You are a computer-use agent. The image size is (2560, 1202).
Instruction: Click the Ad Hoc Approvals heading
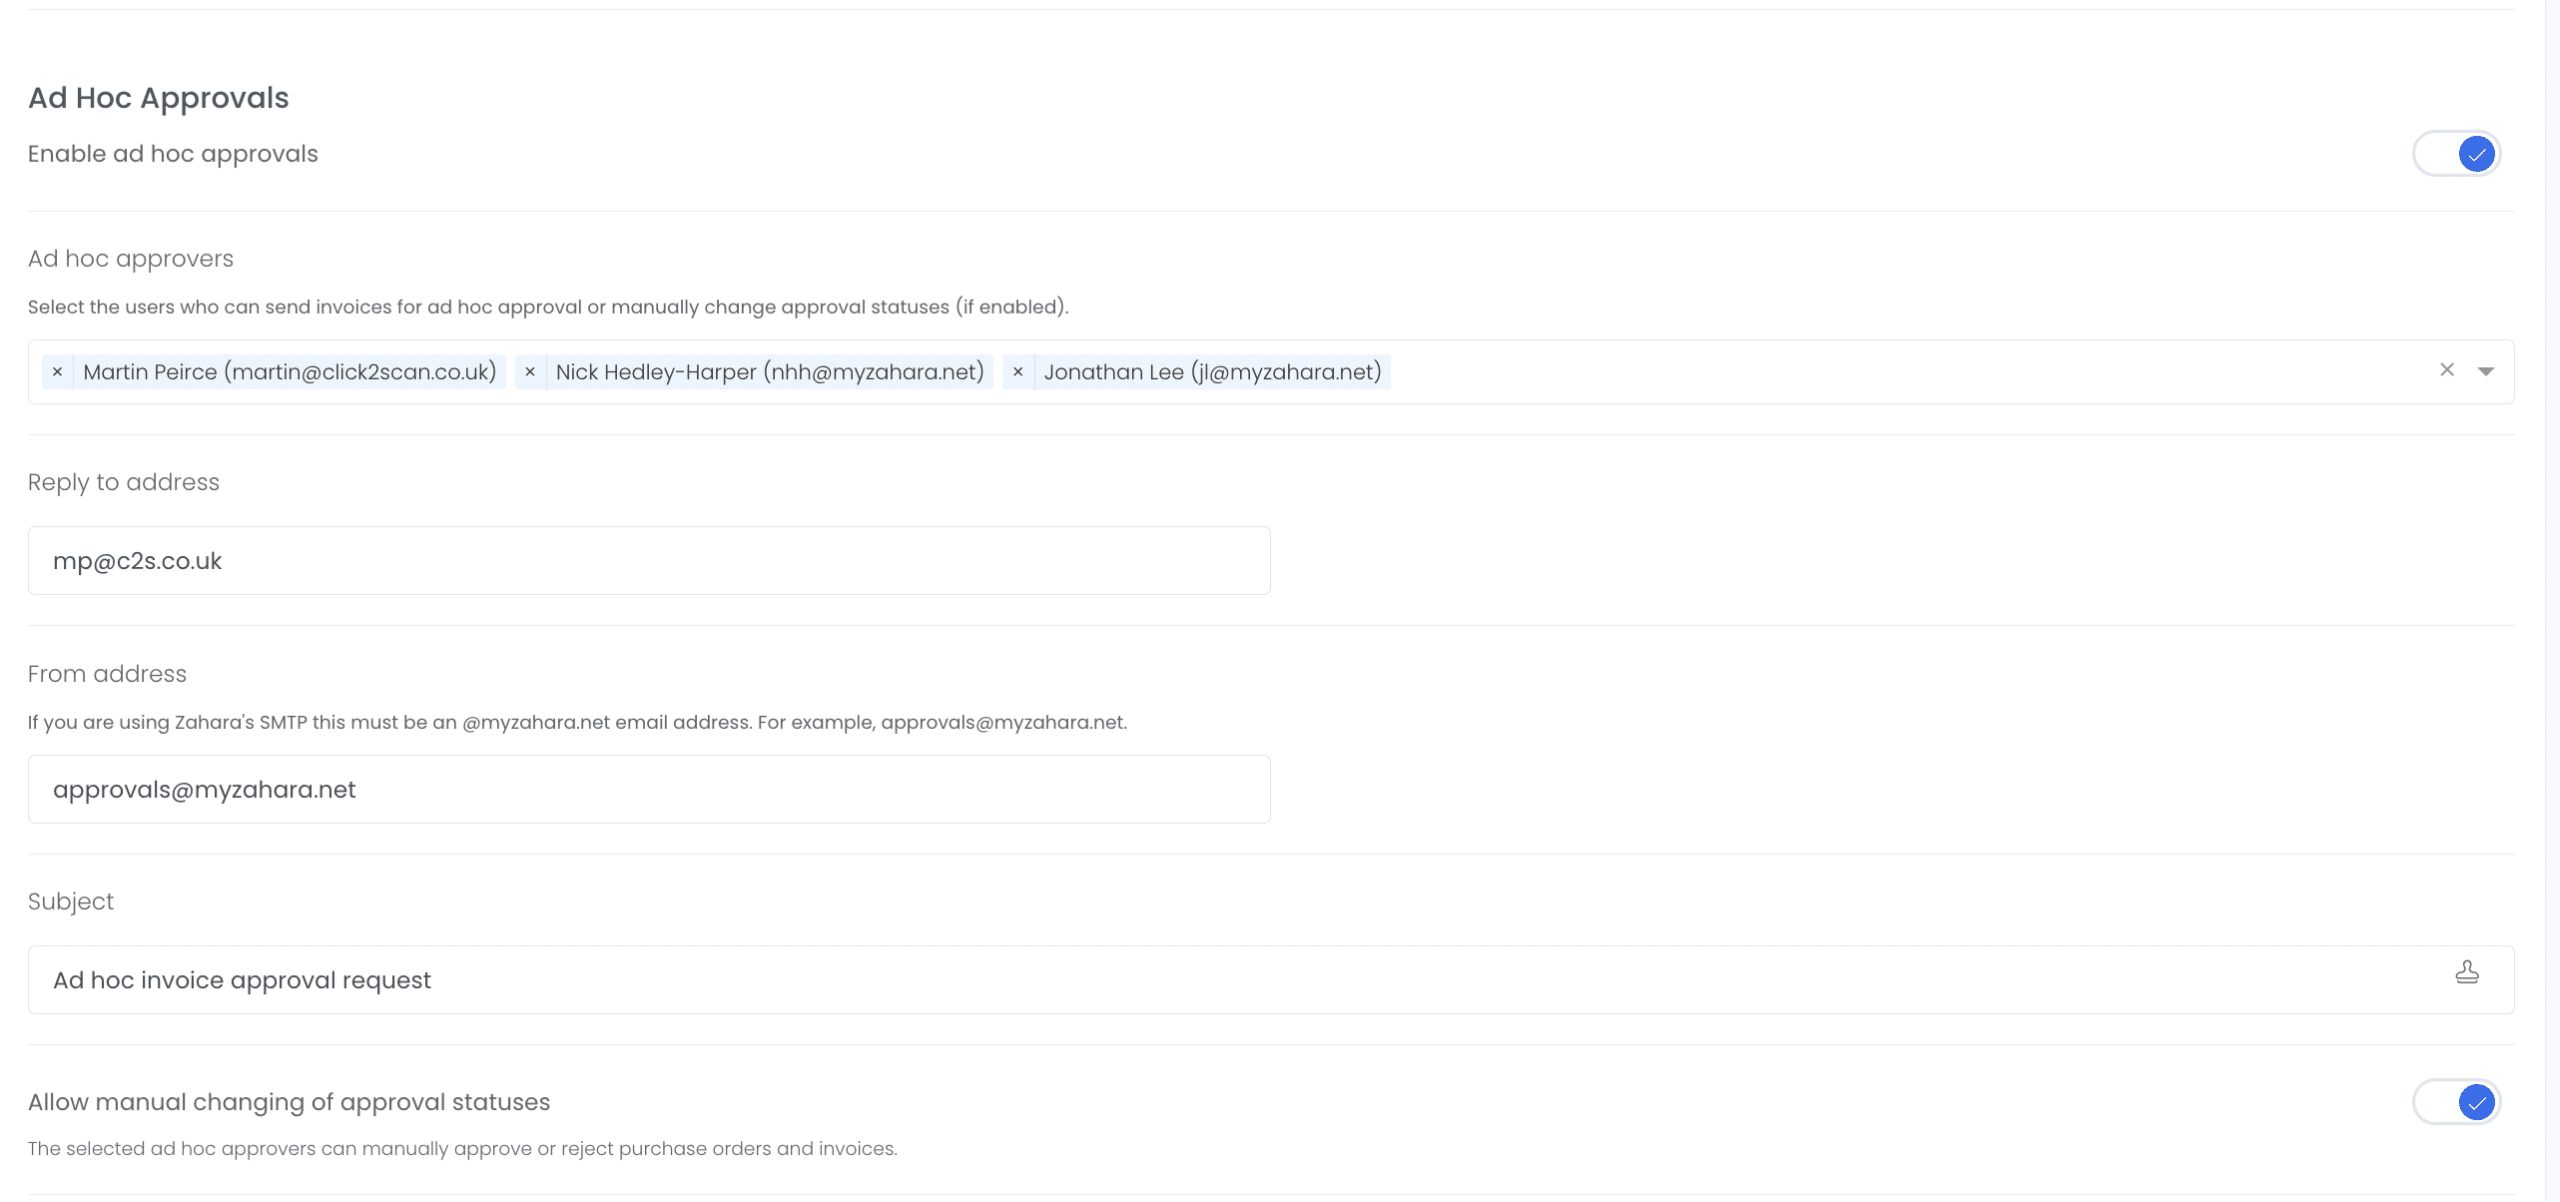point(158,98)
